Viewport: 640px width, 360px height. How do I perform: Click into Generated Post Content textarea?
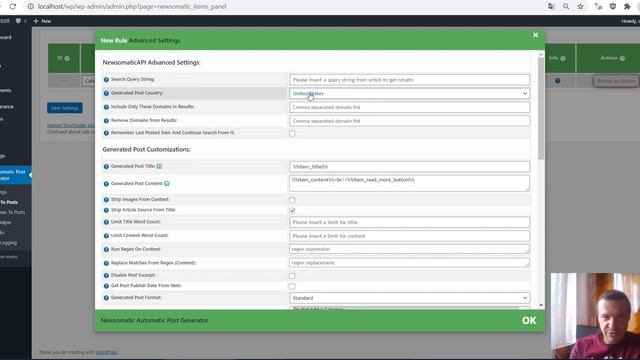409,183
